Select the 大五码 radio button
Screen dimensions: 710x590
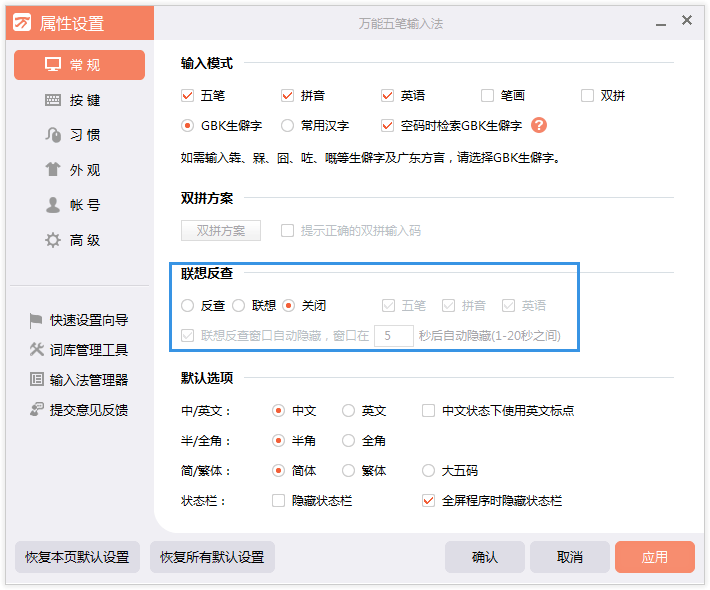pos(428,470)
